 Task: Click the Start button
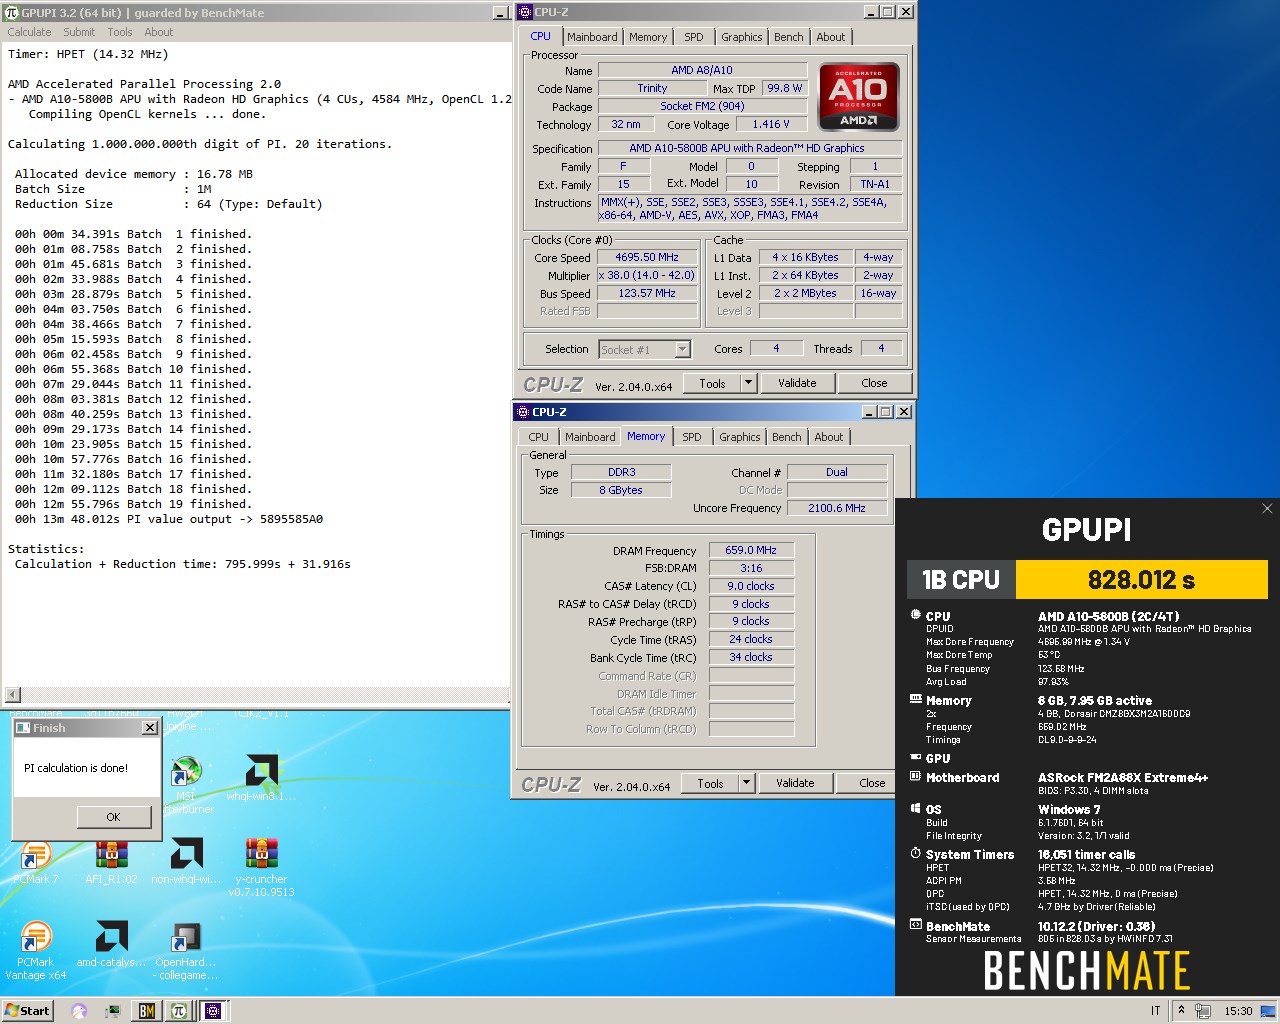pyautogui.click(x=27, y=1010)
